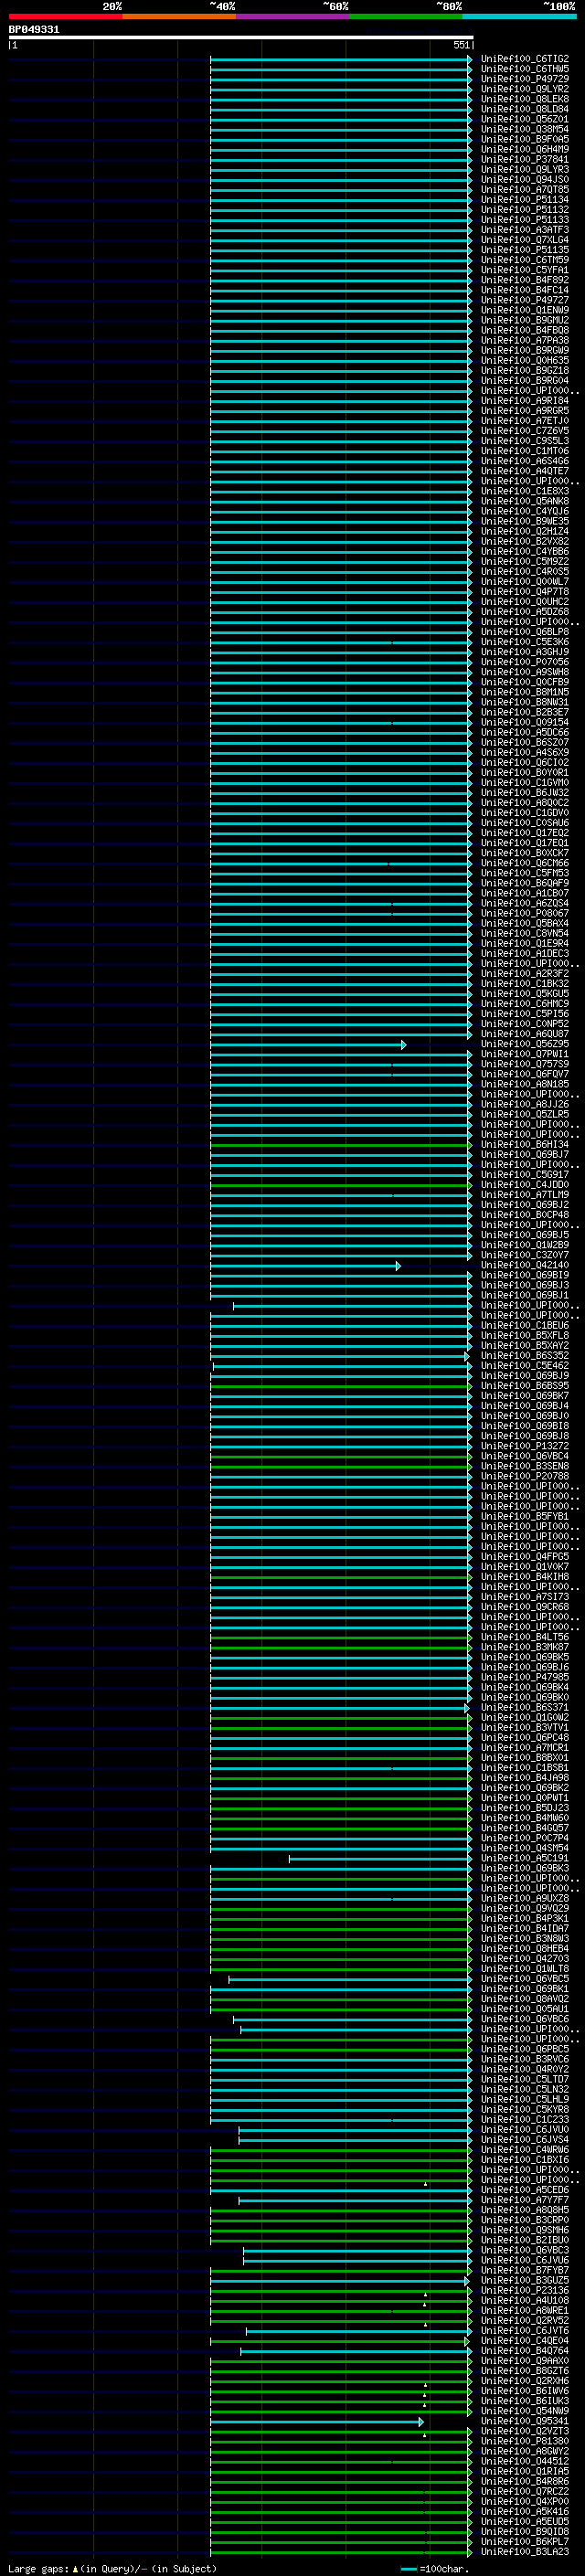Open hit UniRef100_Q9LYR2
This screenshot has height=2576, width=585.
click(525, 89)
